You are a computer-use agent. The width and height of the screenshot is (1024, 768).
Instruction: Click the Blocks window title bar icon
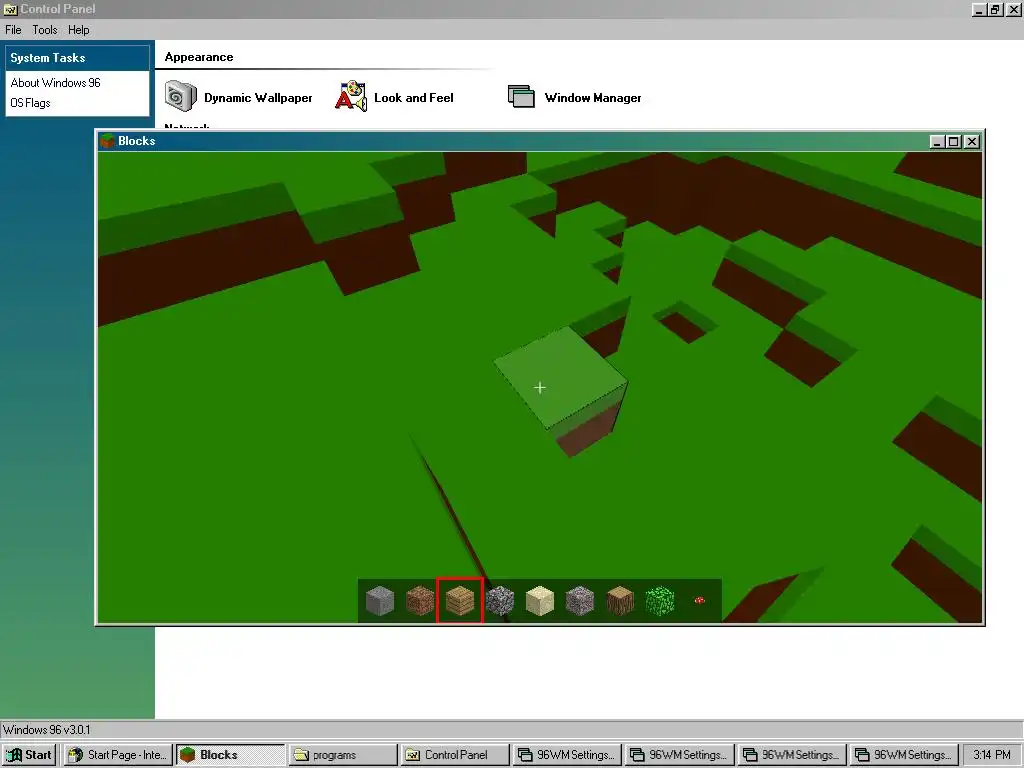[107, 141]
